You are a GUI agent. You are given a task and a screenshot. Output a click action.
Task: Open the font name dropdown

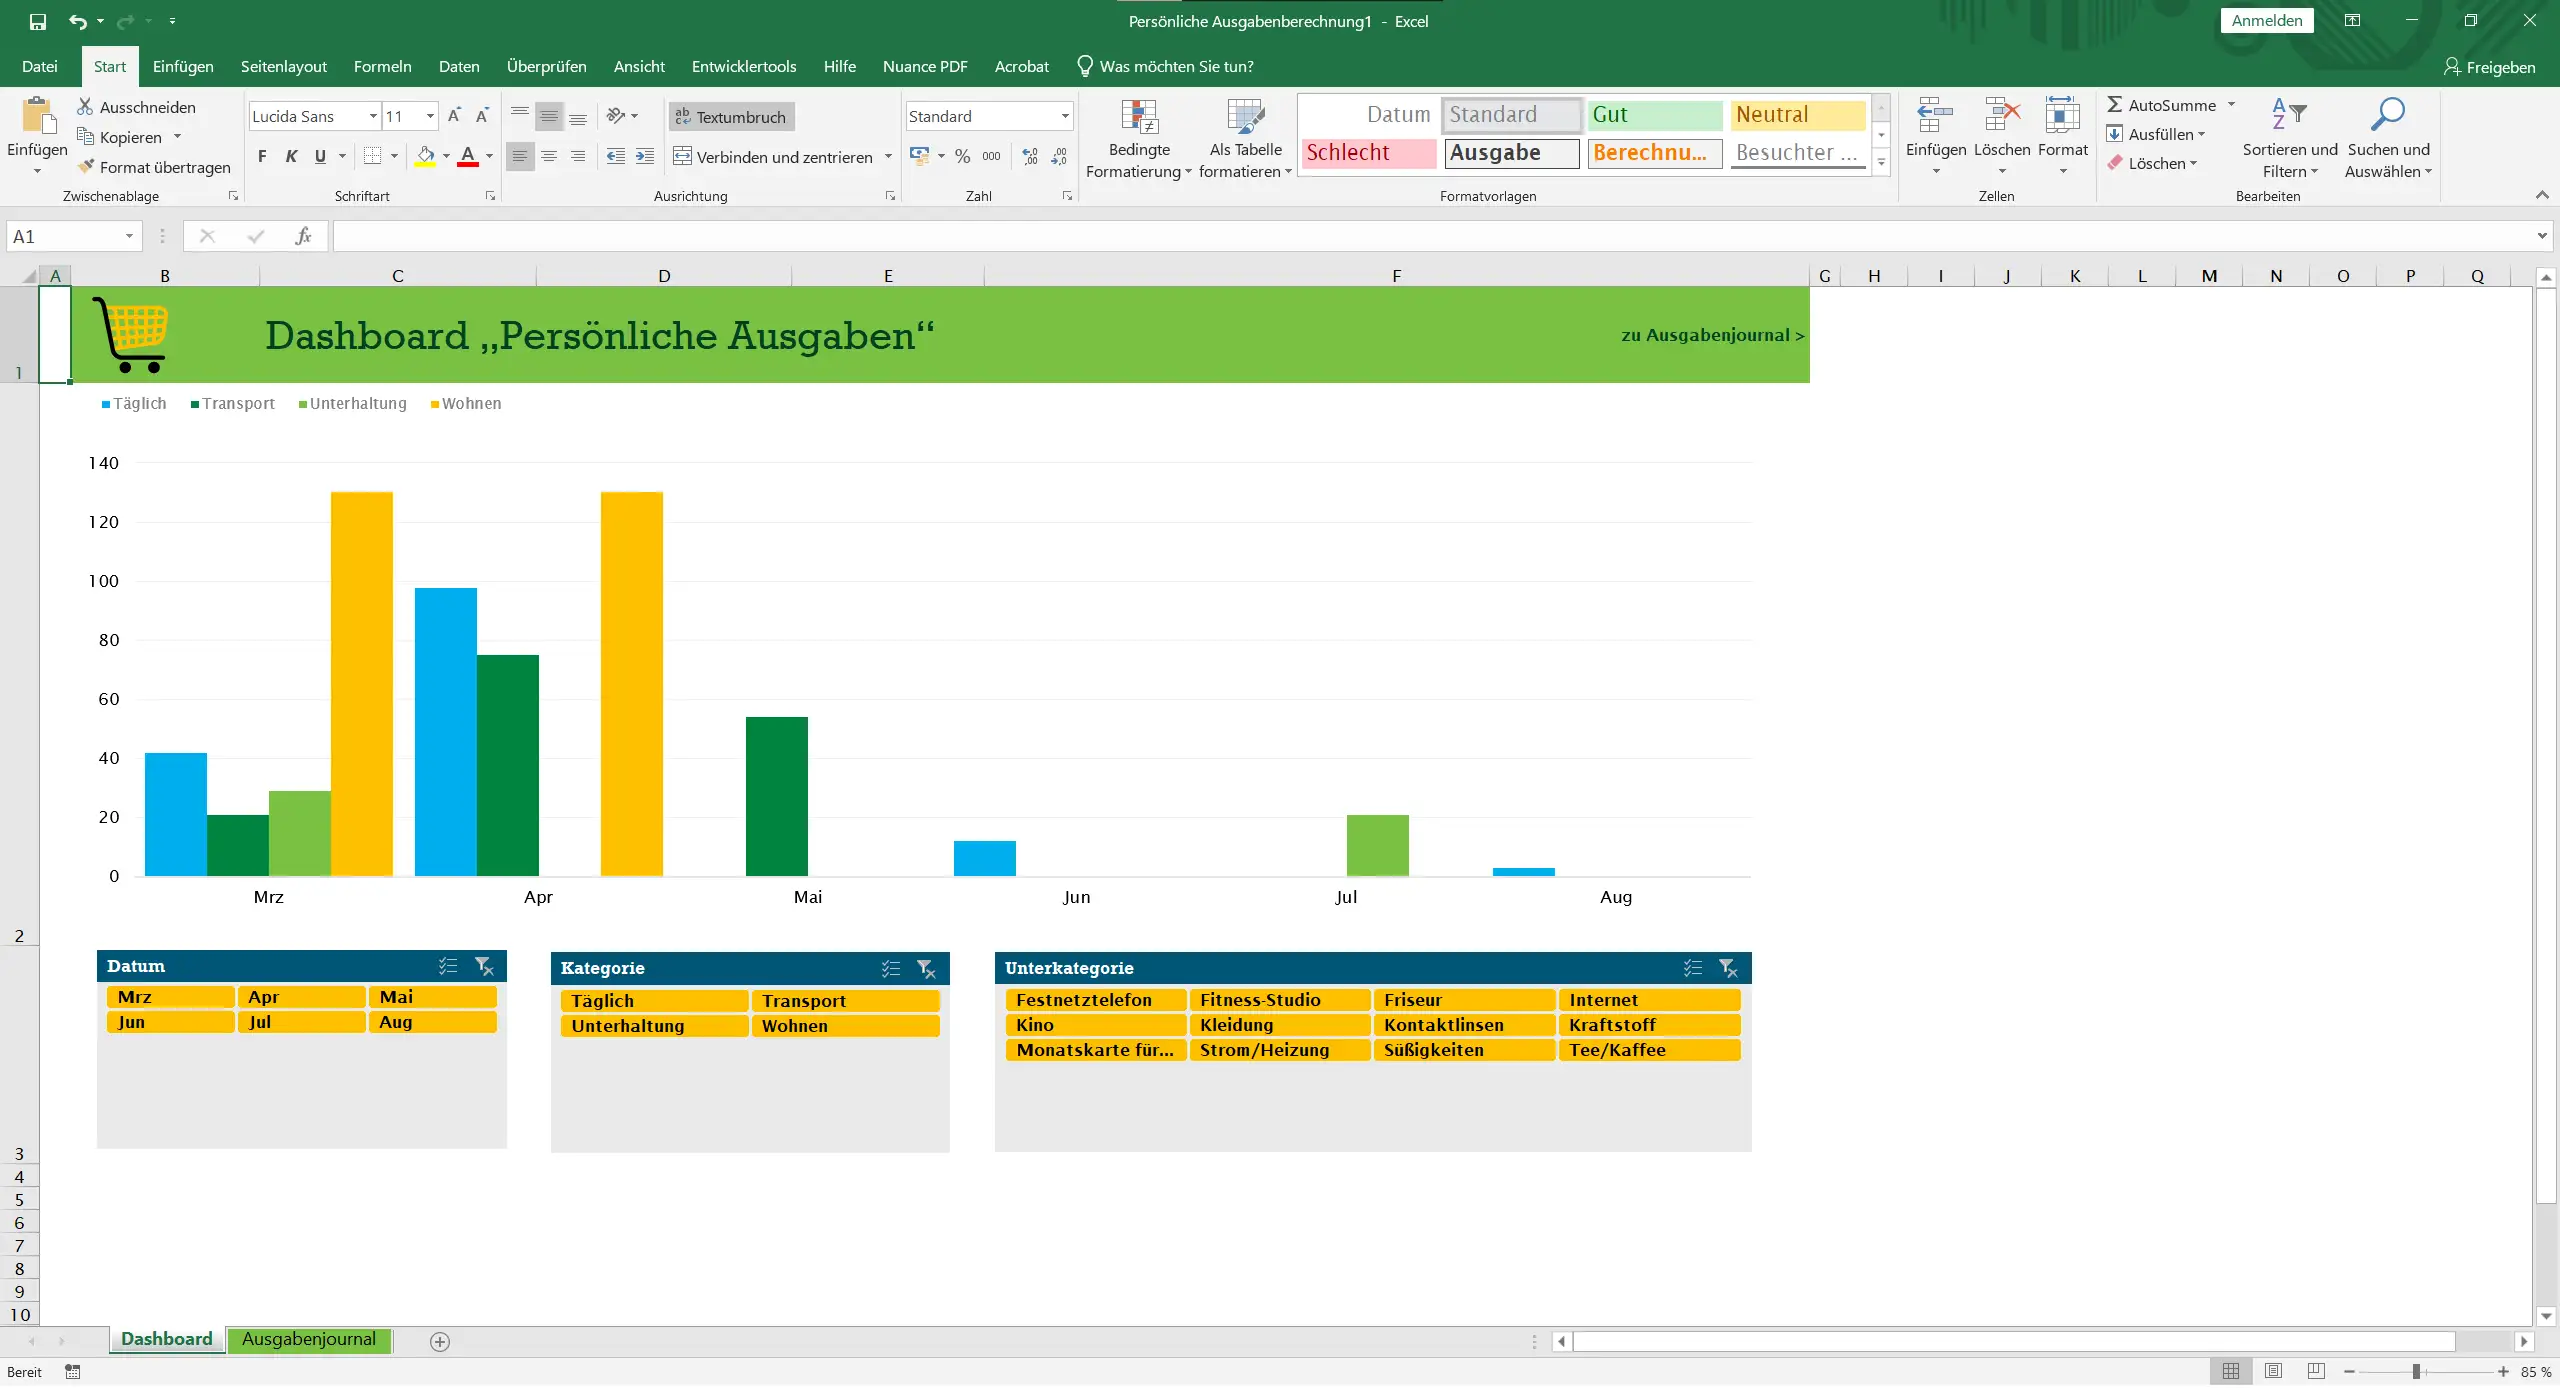(373, 117)
